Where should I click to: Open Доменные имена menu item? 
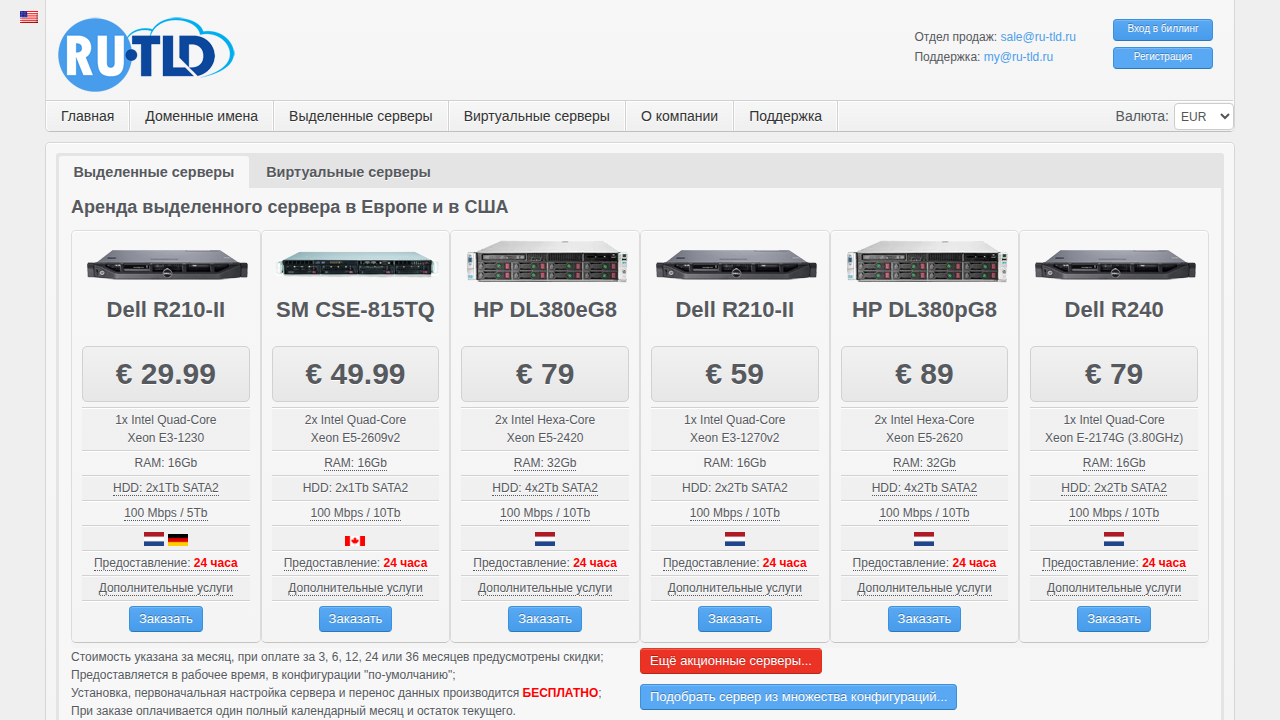201,116
